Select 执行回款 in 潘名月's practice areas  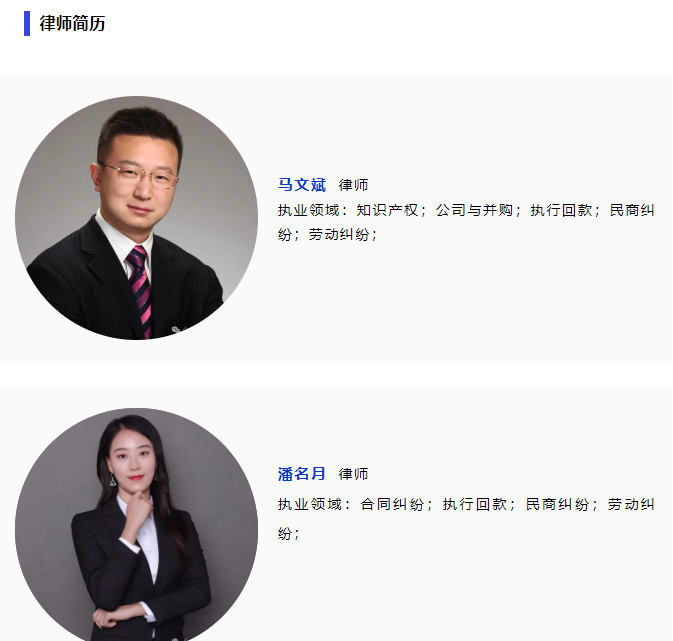tap(475, 504)
